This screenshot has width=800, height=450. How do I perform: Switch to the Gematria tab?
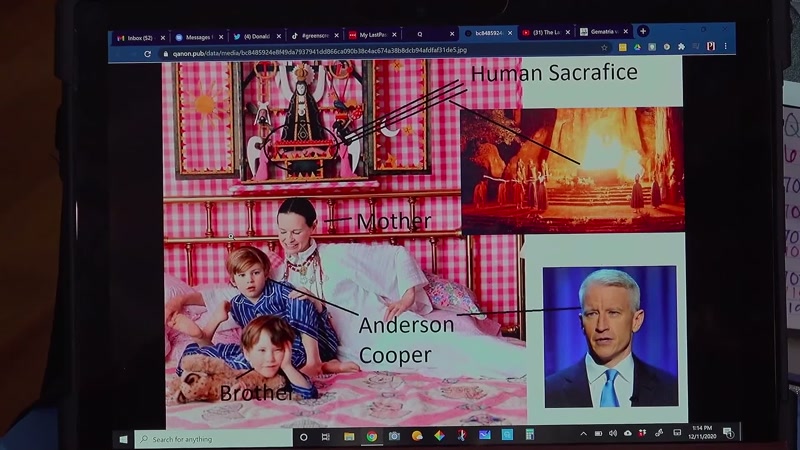[x=602, y=32]
